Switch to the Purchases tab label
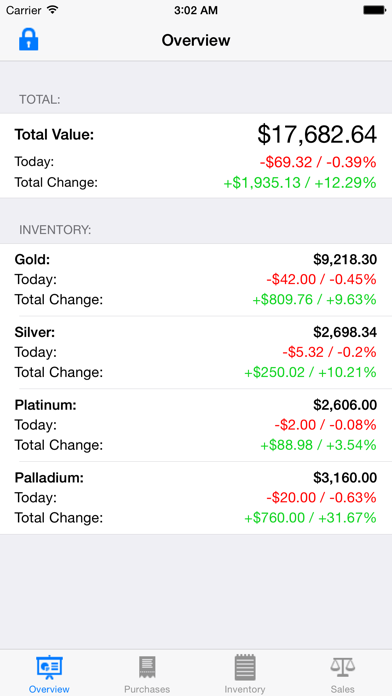The width and height of the screenshot is (392, 696). pyautogui.click(x=147, y=689)
